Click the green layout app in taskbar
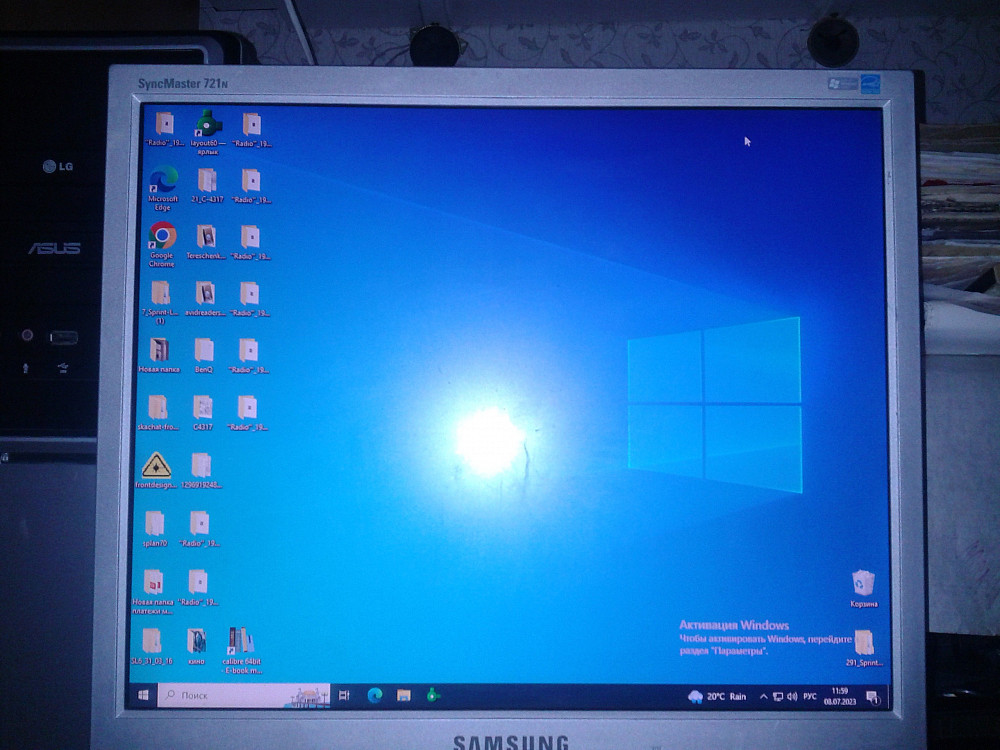This screenshot has width=1000, height=750. point(433,695)
